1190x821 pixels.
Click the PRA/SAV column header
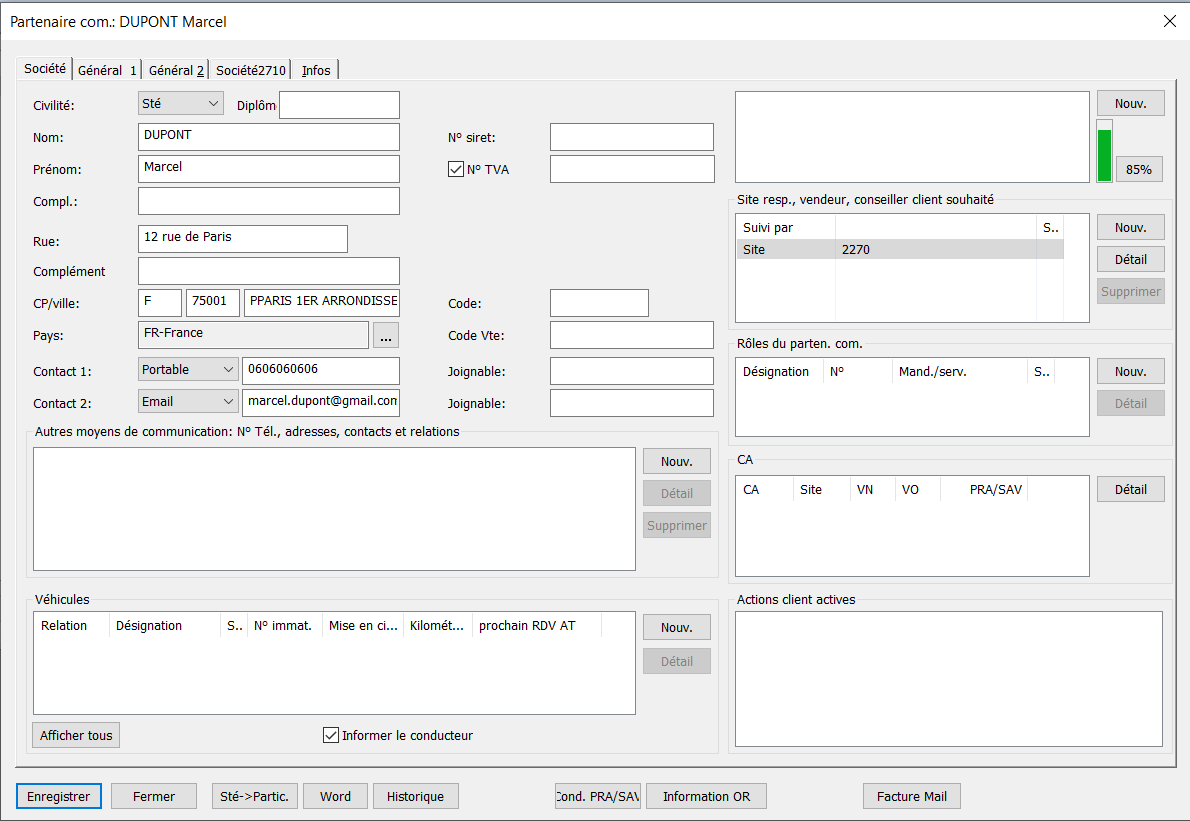984,489
